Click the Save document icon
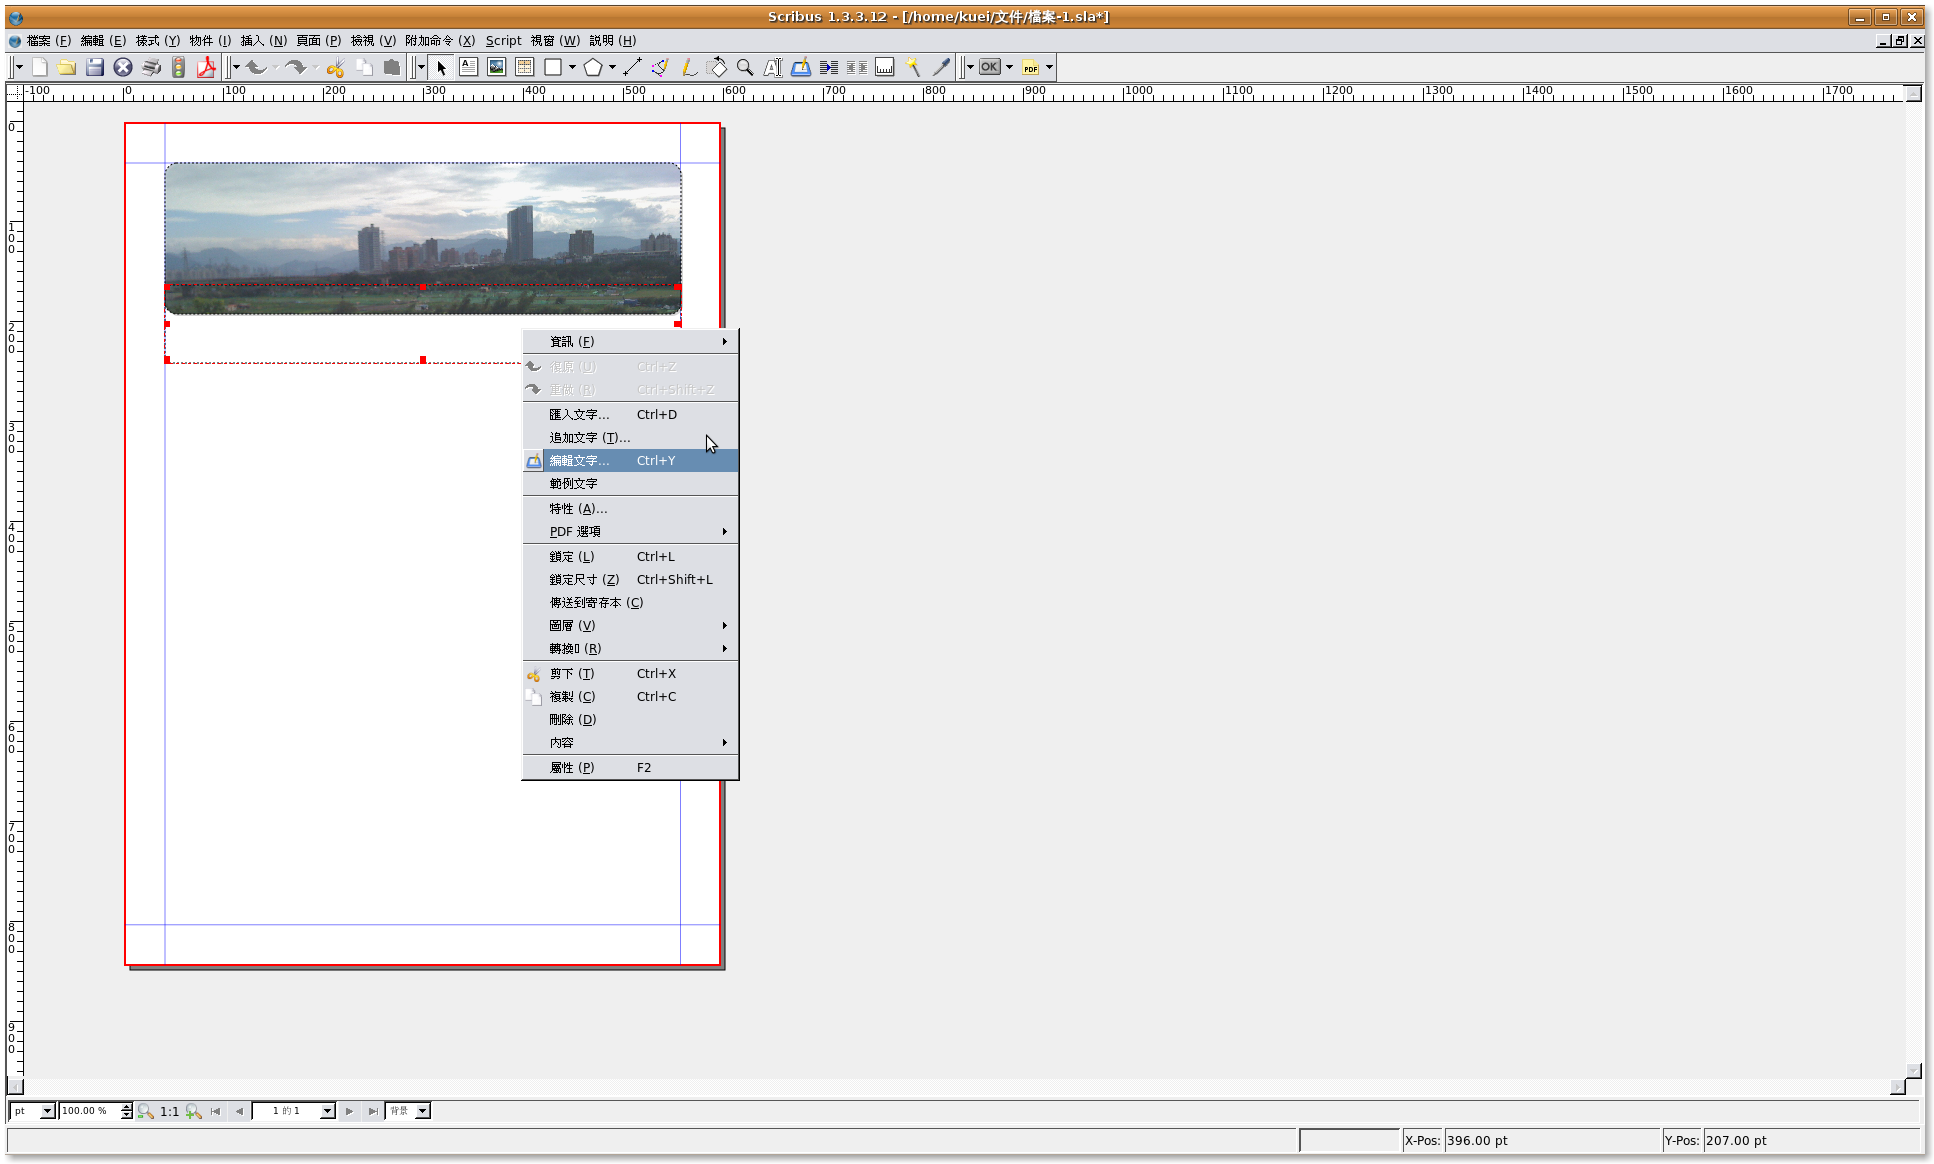 coord(95,67)
